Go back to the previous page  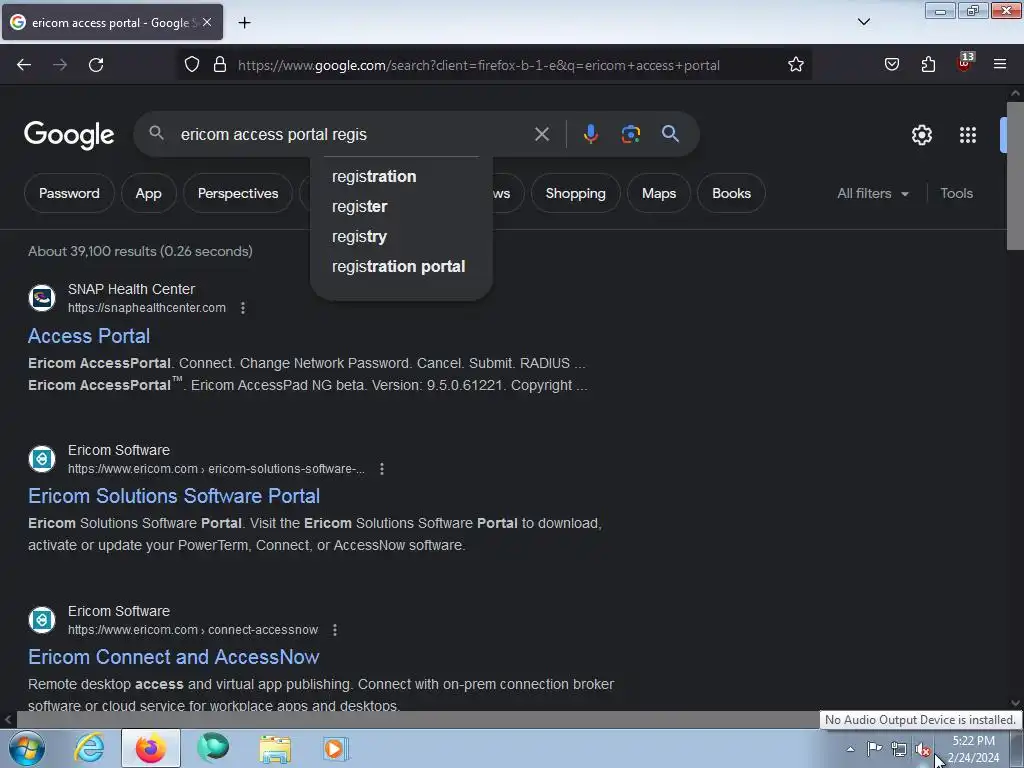[24, 65]
